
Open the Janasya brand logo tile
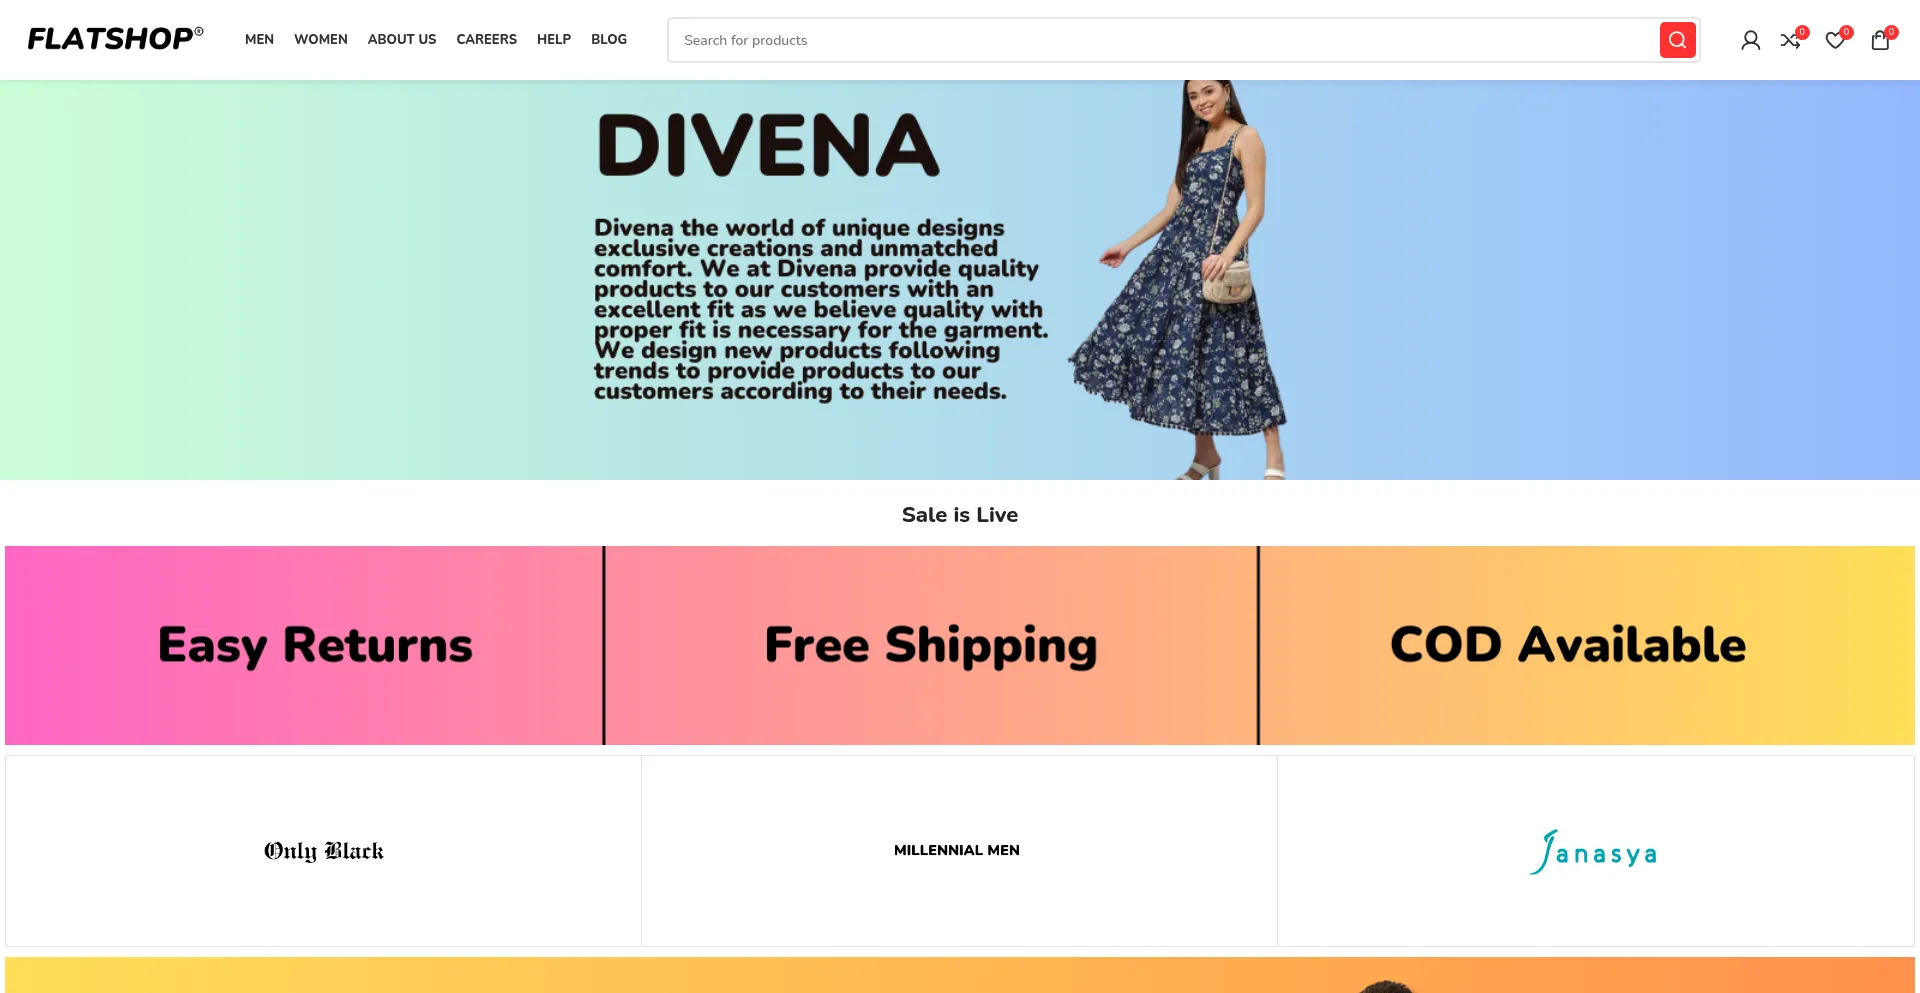click(1595, 851)
